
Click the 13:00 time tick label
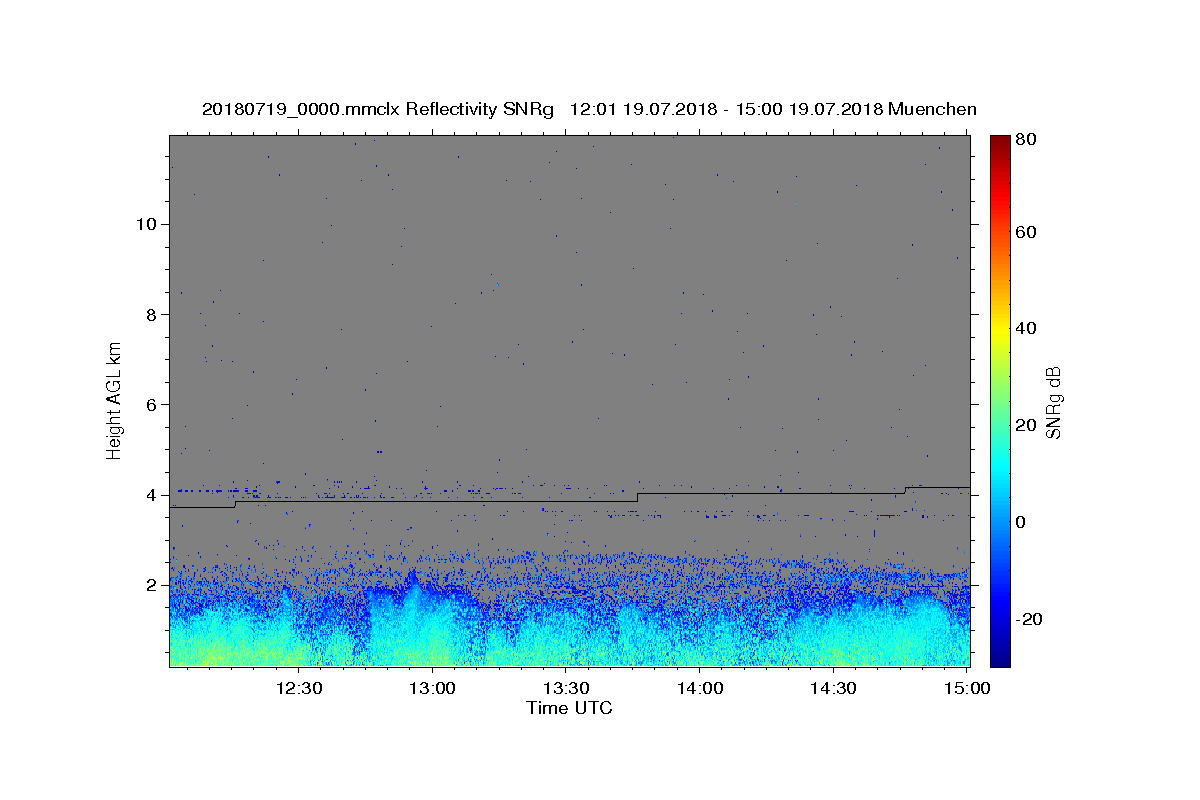click(433, 688)
